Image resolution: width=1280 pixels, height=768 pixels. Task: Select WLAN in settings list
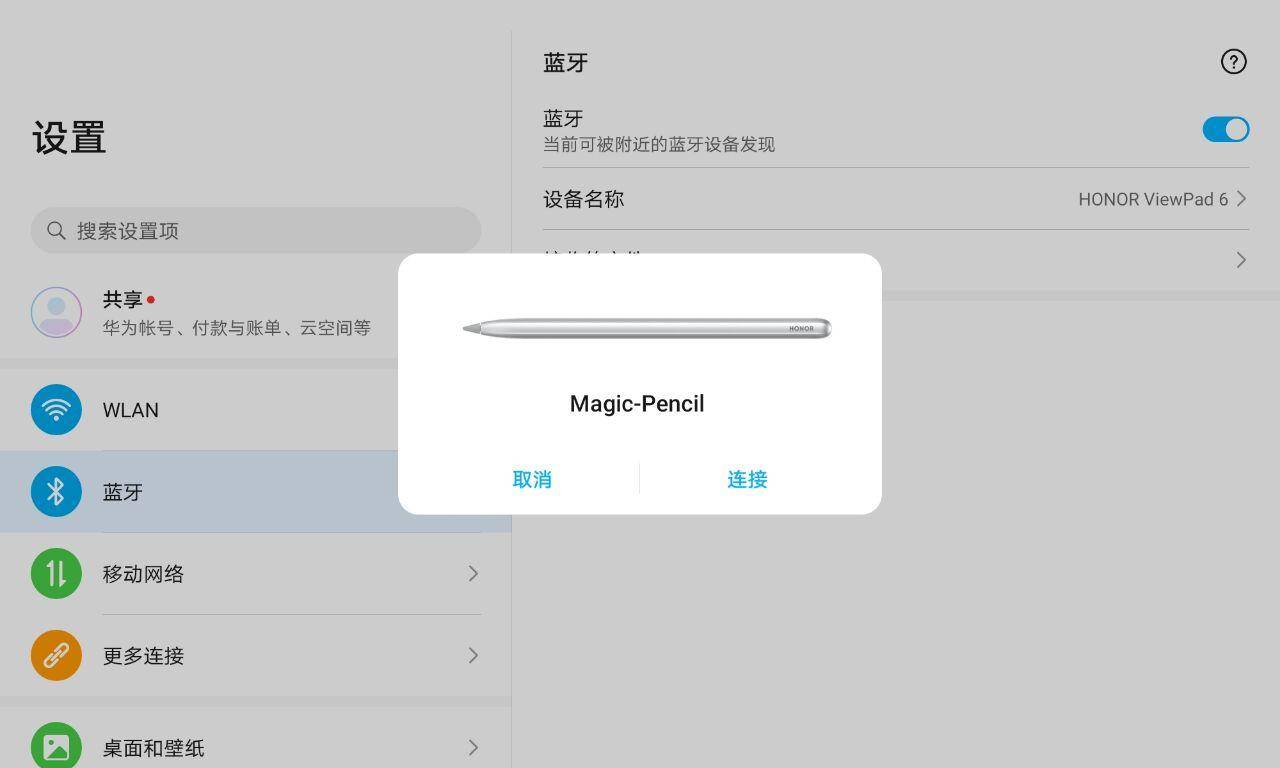255,410
